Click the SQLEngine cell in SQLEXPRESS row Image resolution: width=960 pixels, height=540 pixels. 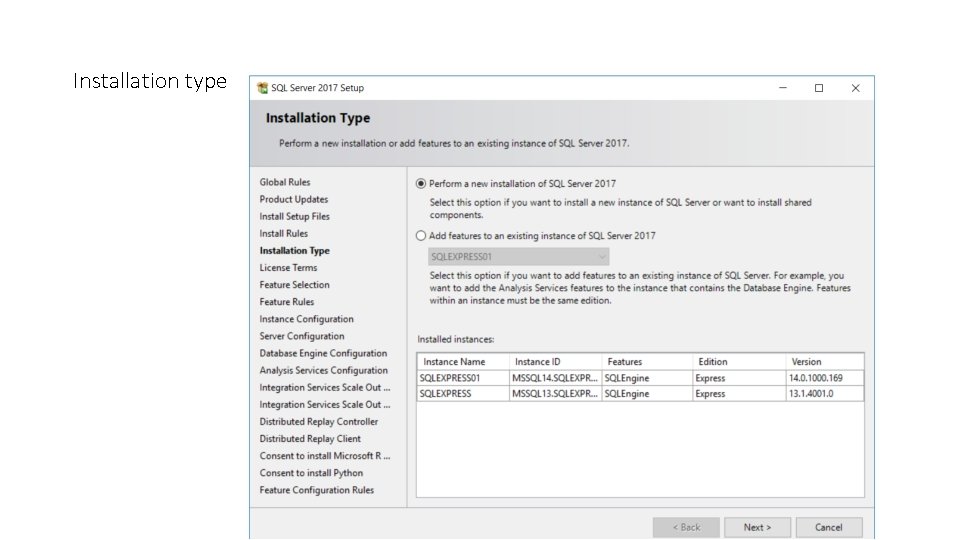pos(647,394)
